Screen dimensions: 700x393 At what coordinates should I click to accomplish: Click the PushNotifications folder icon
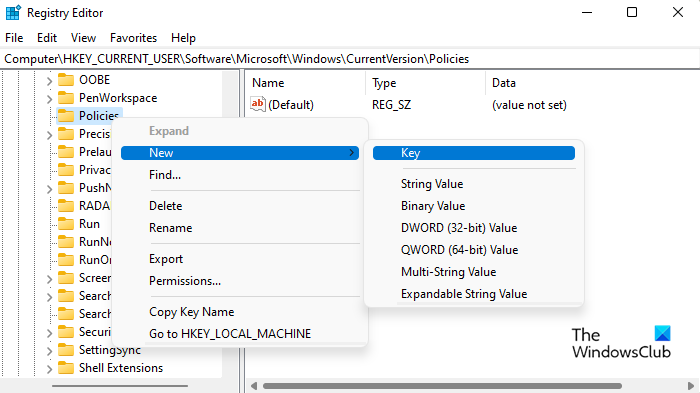pos(66,188)
